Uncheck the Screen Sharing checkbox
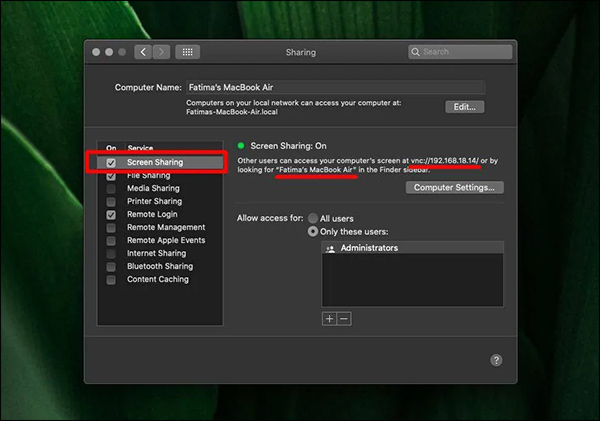The image size is (600, 421). 111,163
